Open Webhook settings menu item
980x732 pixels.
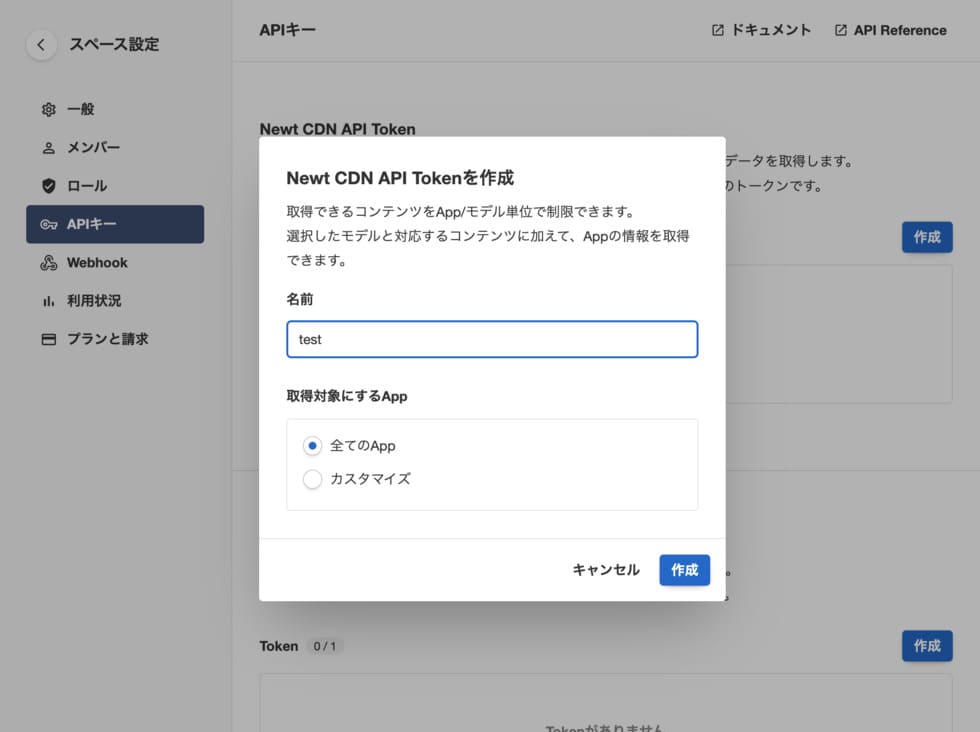click(x=115, y=263)
